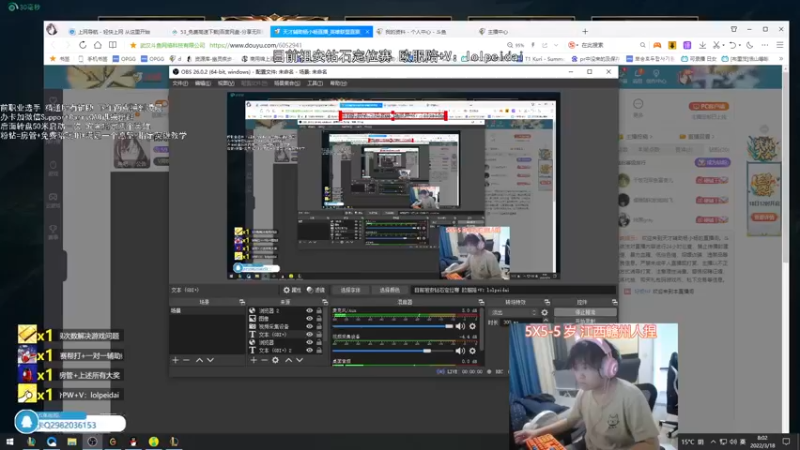Open transition properties gear icon

point(544,312)
